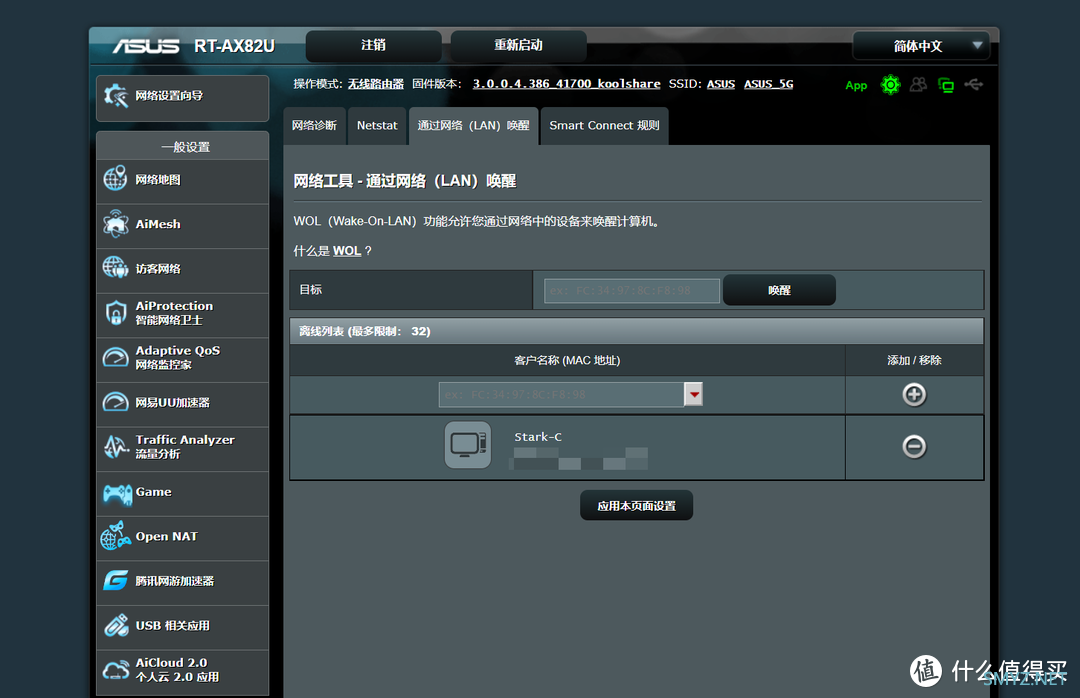The height and width of the screenshot is (698, 1080).
Task: Remove Stark-C with the minus icon
Action: (x=914, y=446)
